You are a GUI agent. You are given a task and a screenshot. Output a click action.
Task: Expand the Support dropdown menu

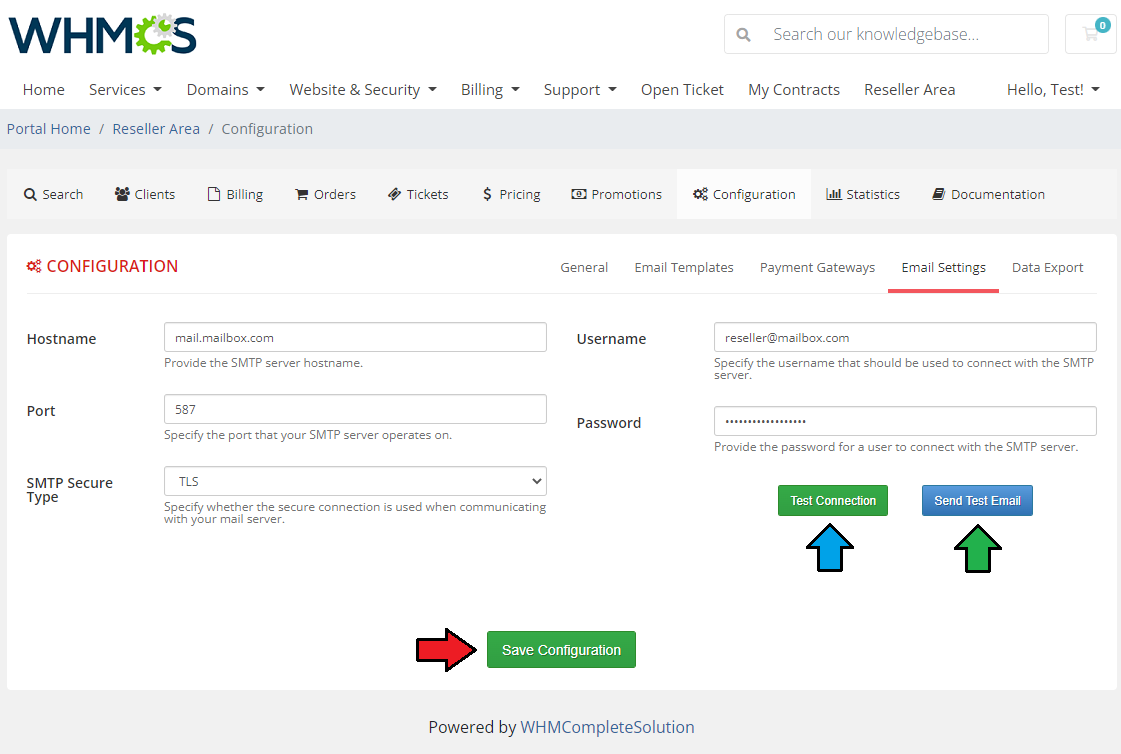[x=580, y=90]
